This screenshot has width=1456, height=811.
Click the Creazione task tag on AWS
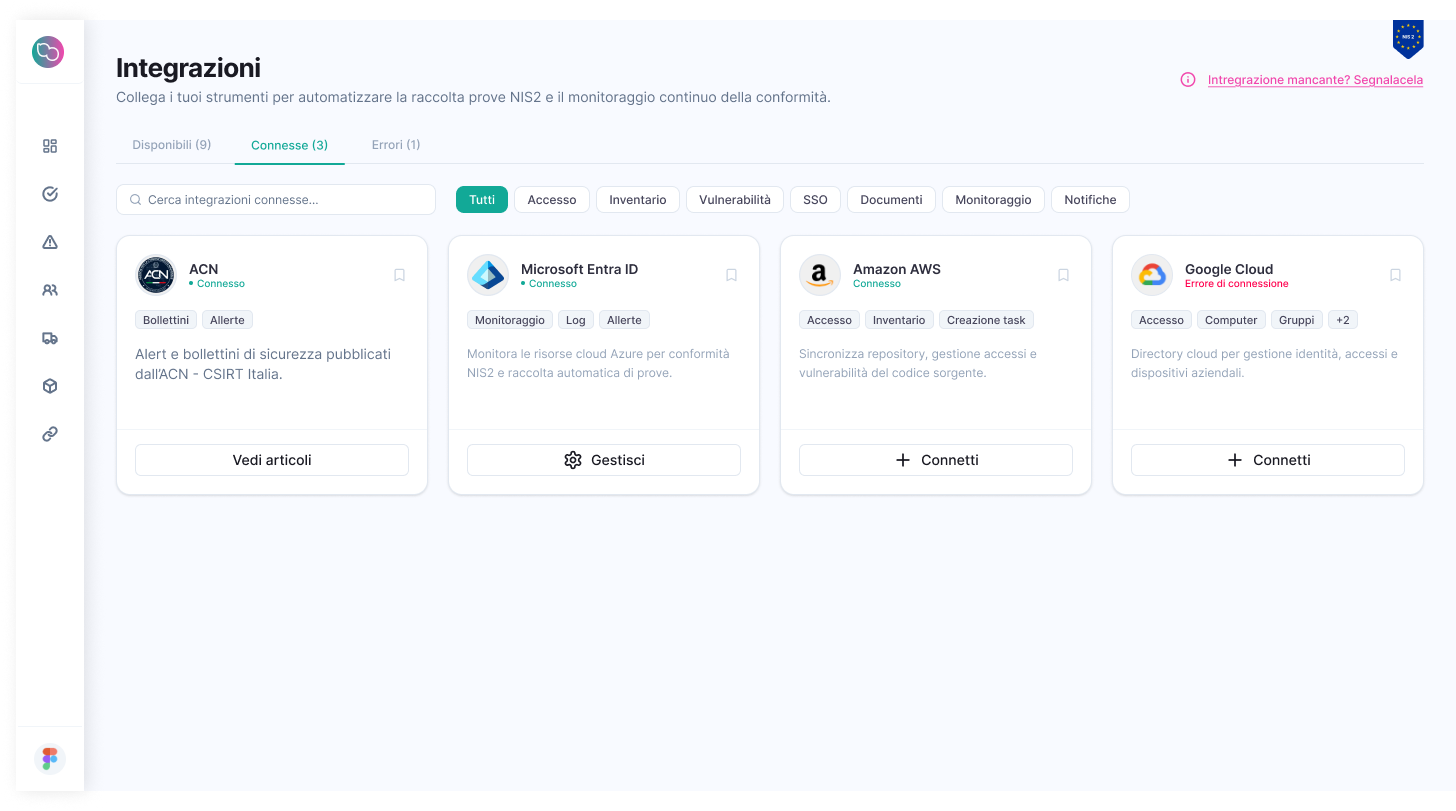(x=986, y=320)
